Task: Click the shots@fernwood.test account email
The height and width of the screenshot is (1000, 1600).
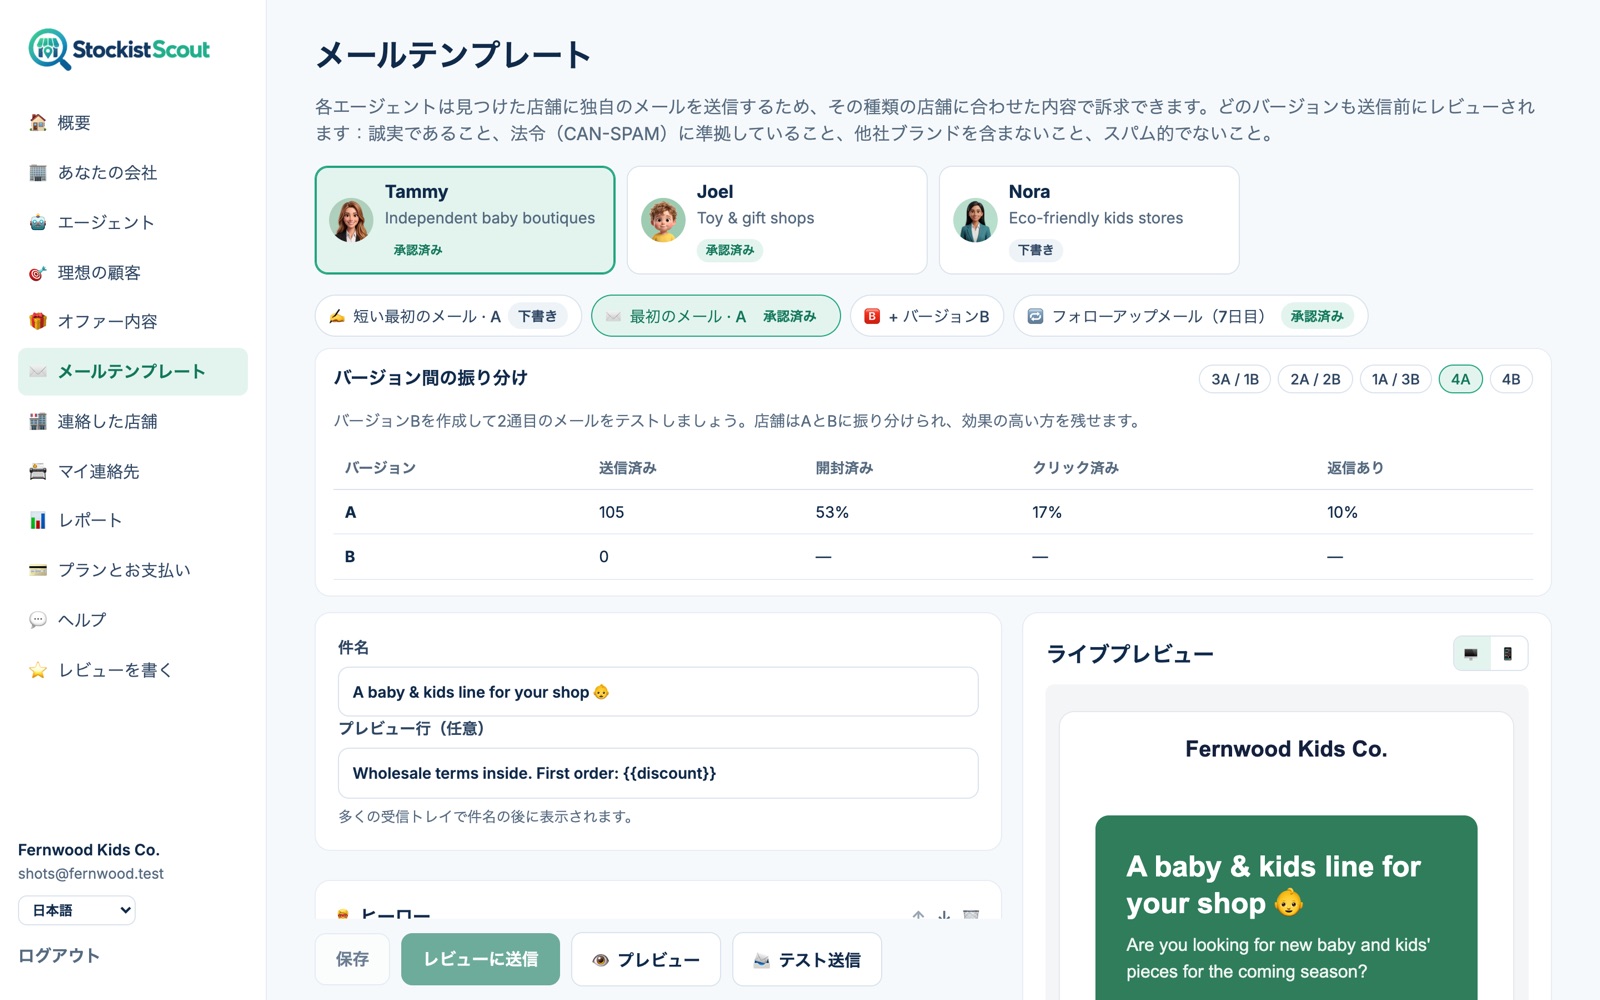Action: tap(91, 874)
